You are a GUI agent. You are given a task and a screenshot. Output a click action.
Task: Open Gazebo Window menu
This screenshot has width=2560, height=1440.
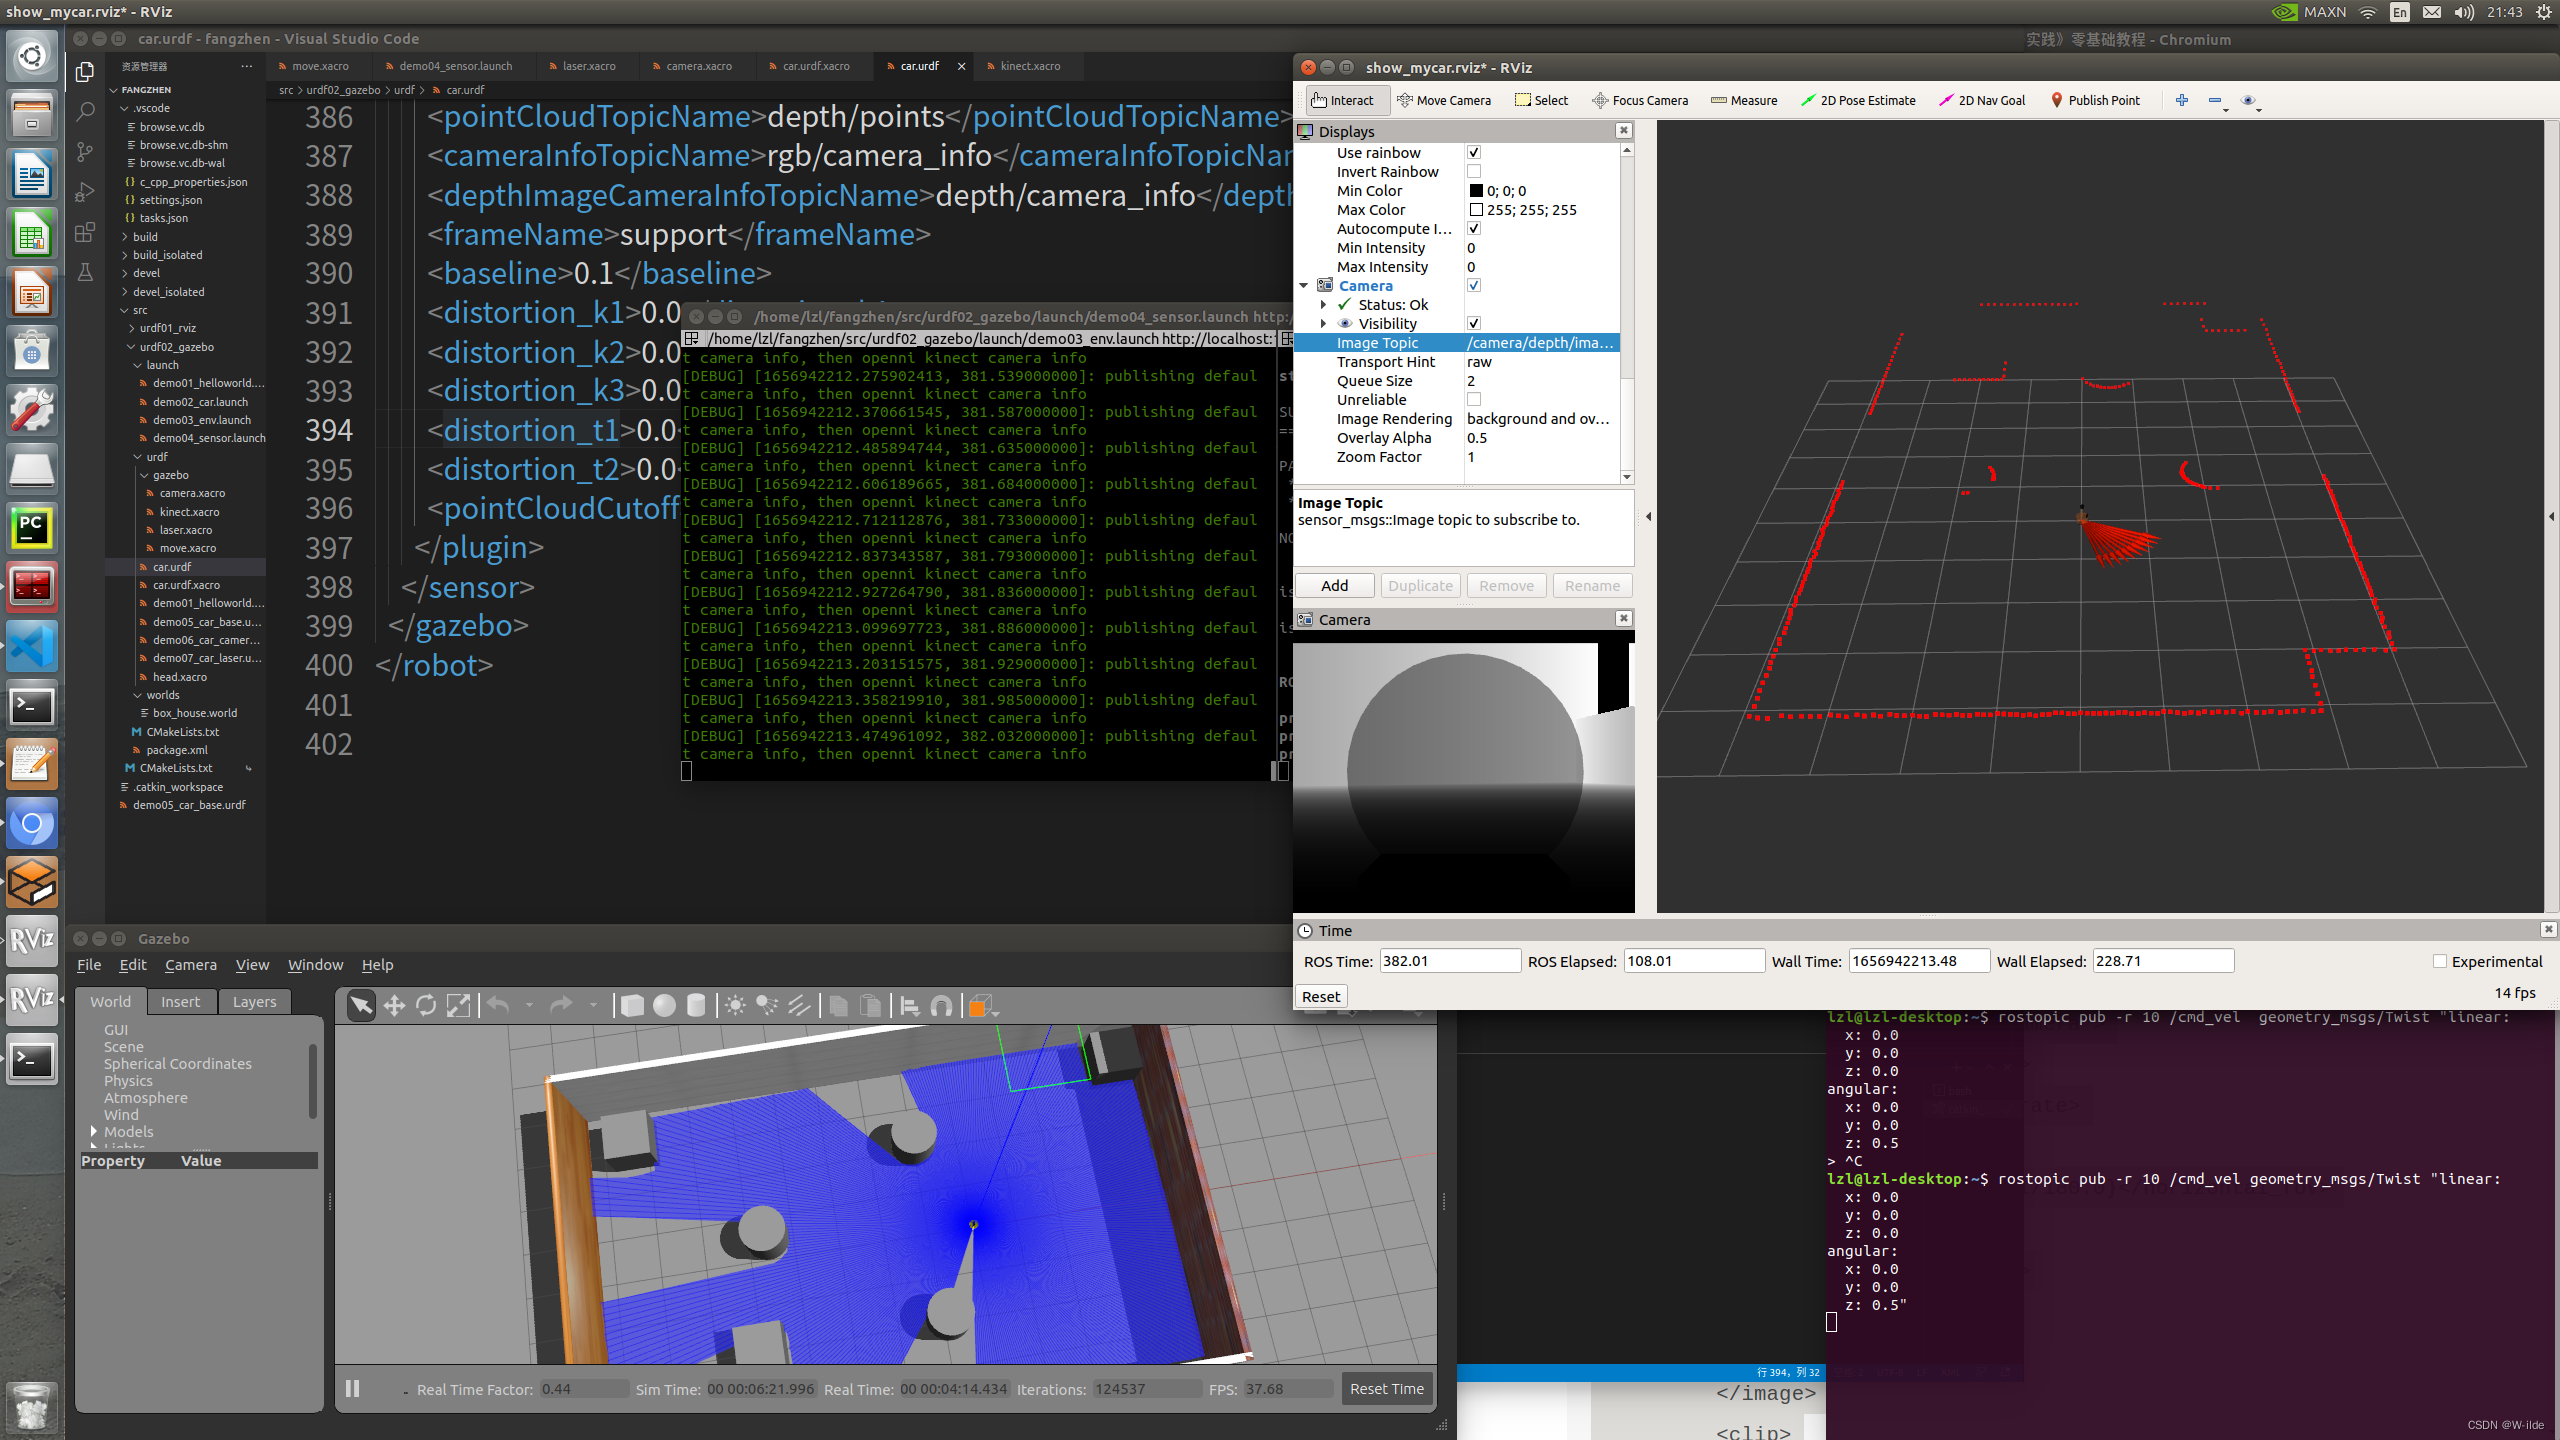(315, 964)
